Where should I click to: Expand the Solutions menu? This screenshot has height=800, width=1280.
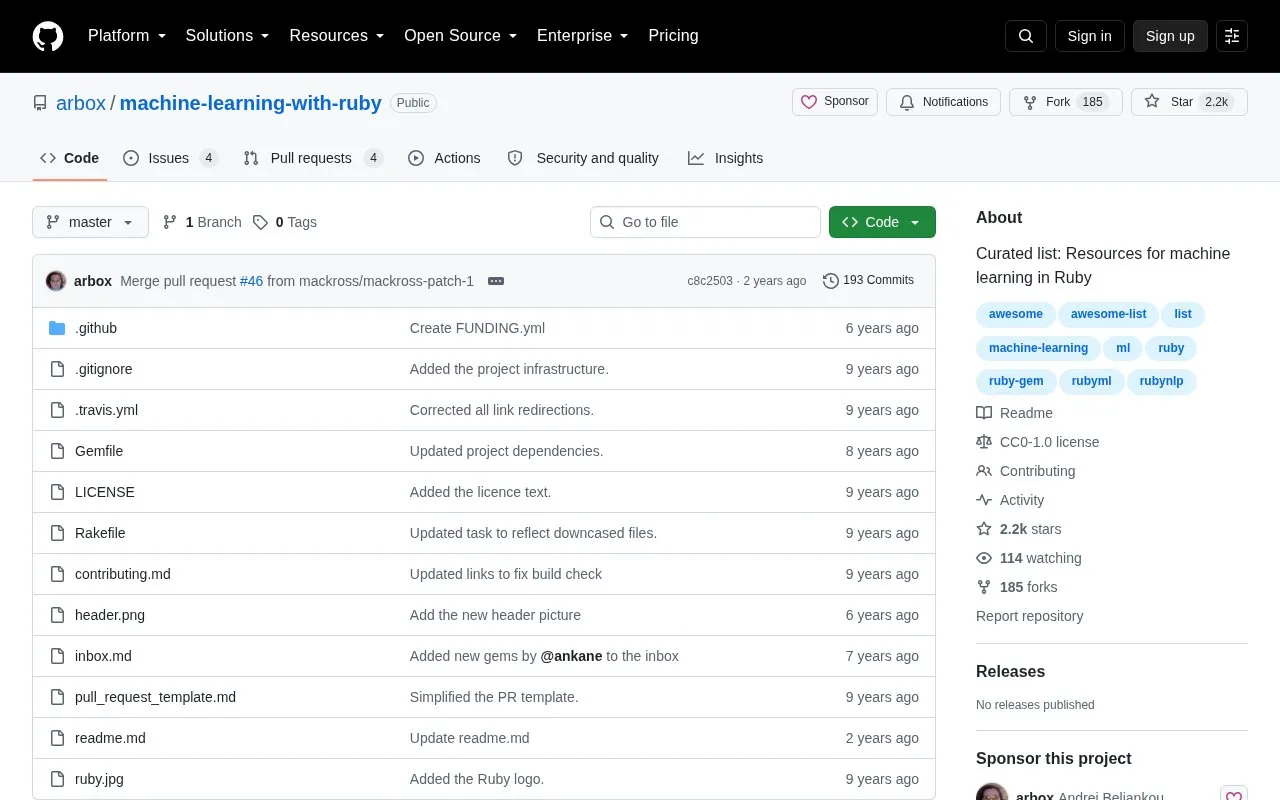(x=228, y=36)
